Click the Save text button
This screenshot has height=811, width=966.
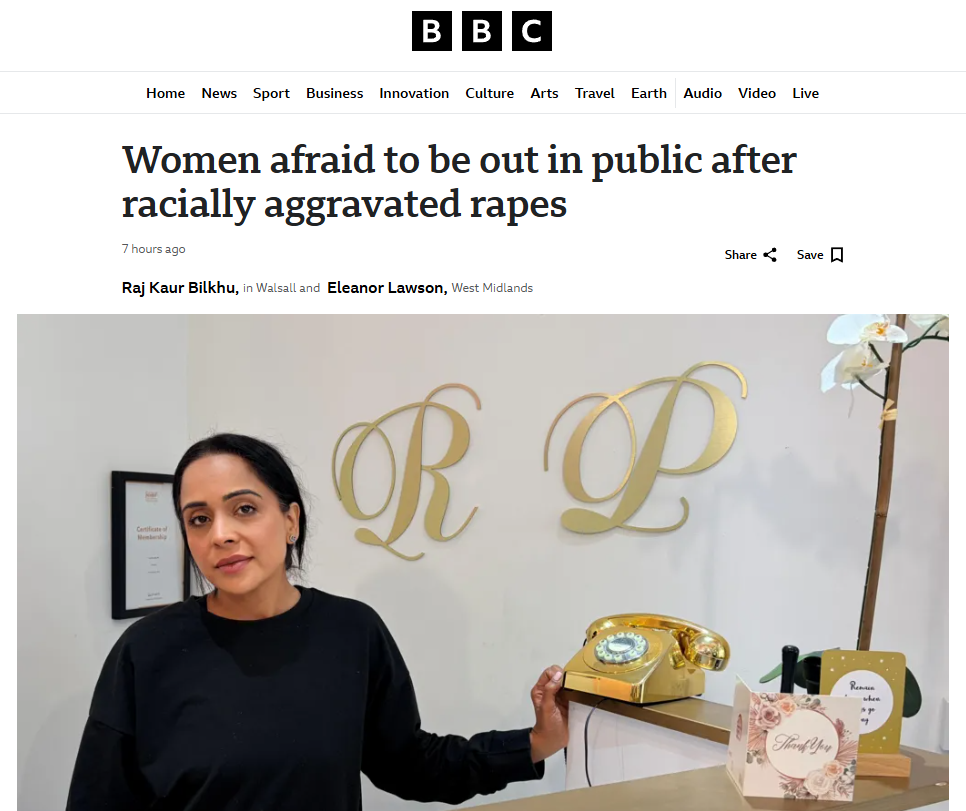tap(810, 255)
